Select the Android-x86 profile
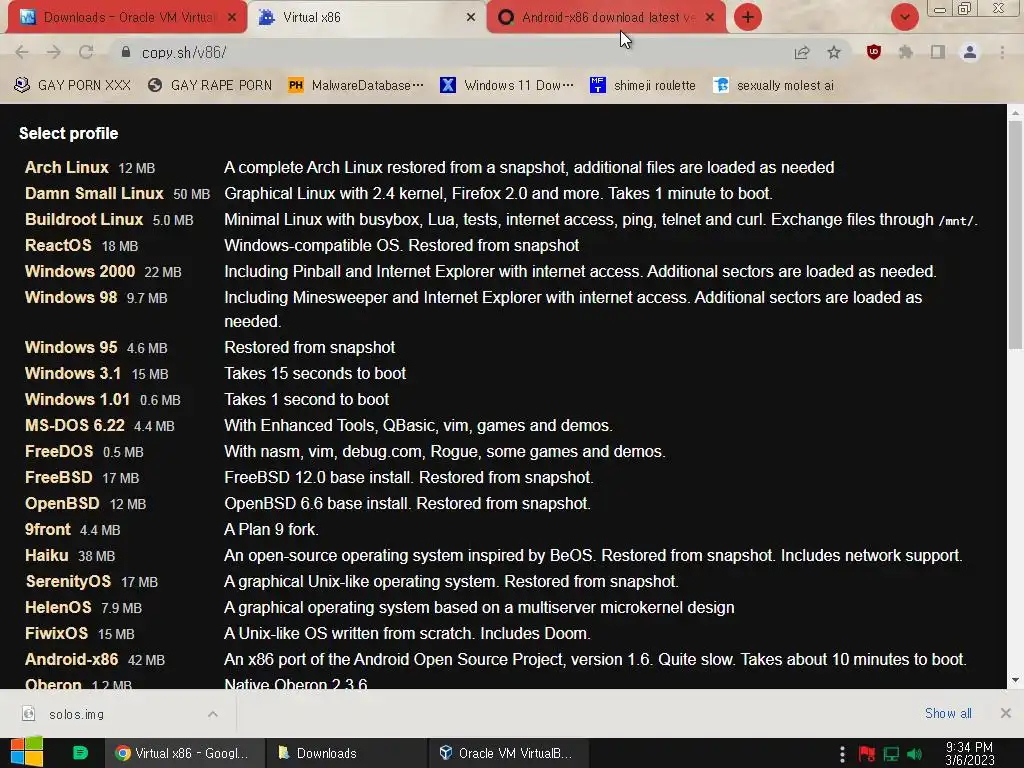Viewport: 1024px width, 768px height. pyautogui.click(x=72, y=660)
